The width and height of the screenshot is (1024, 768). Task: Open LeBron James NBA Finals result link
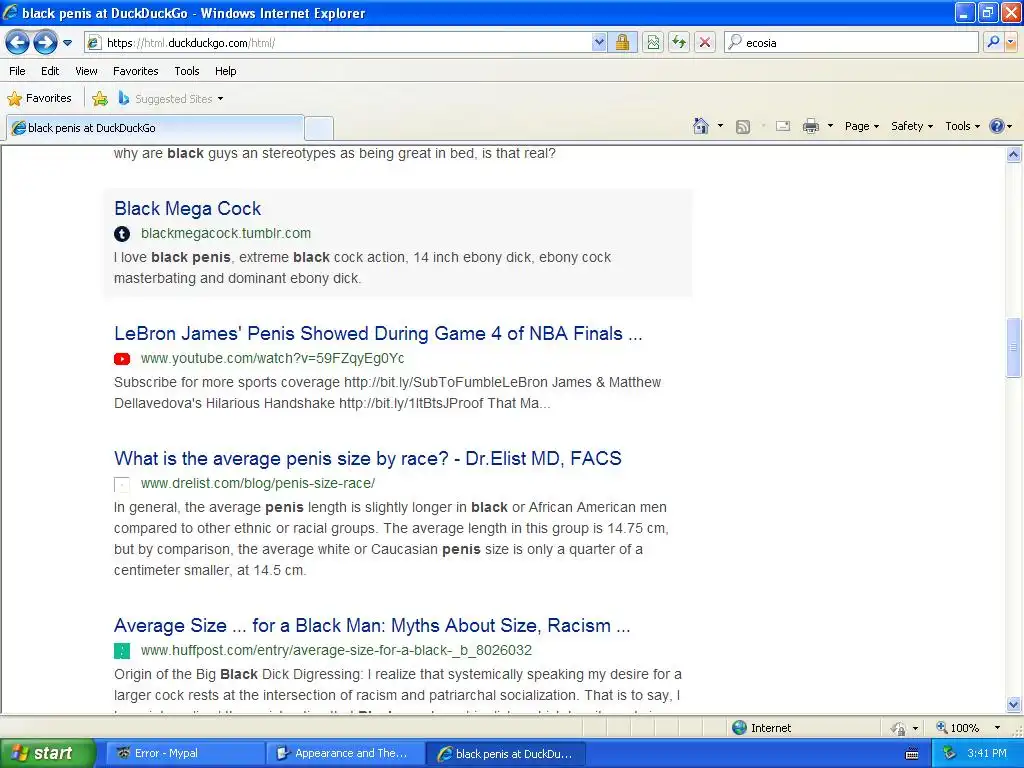click(x=378, y=334)
